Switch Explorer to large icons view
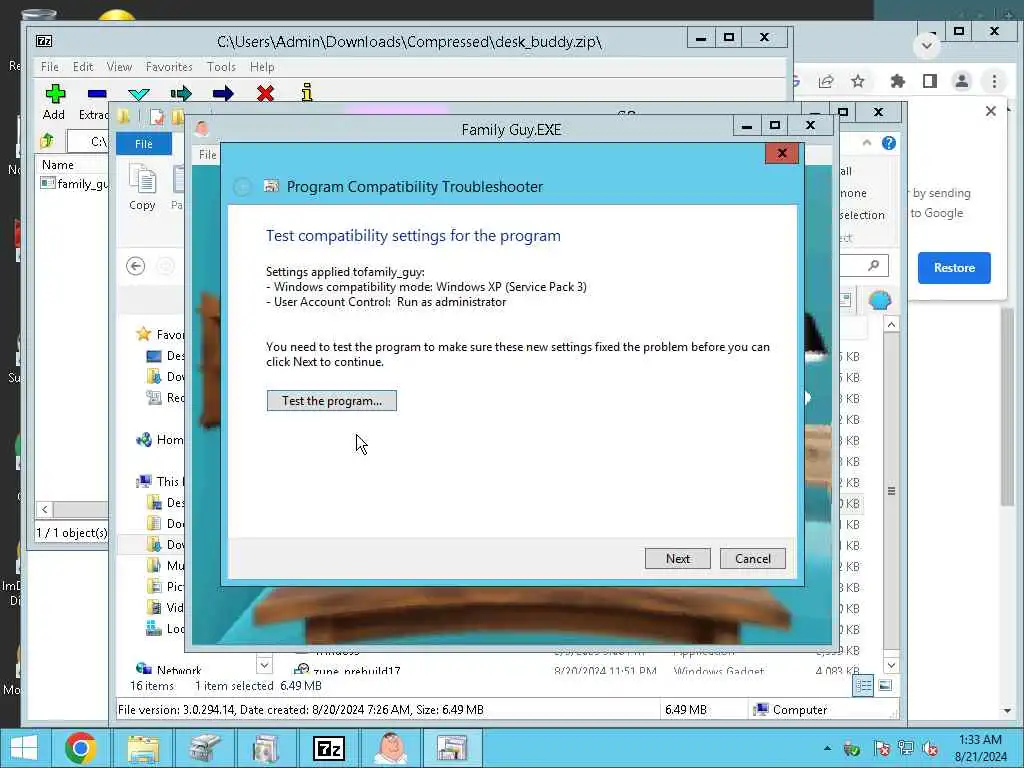The image size is (1024, 768). pyautogui.click(x=885, y=686)
